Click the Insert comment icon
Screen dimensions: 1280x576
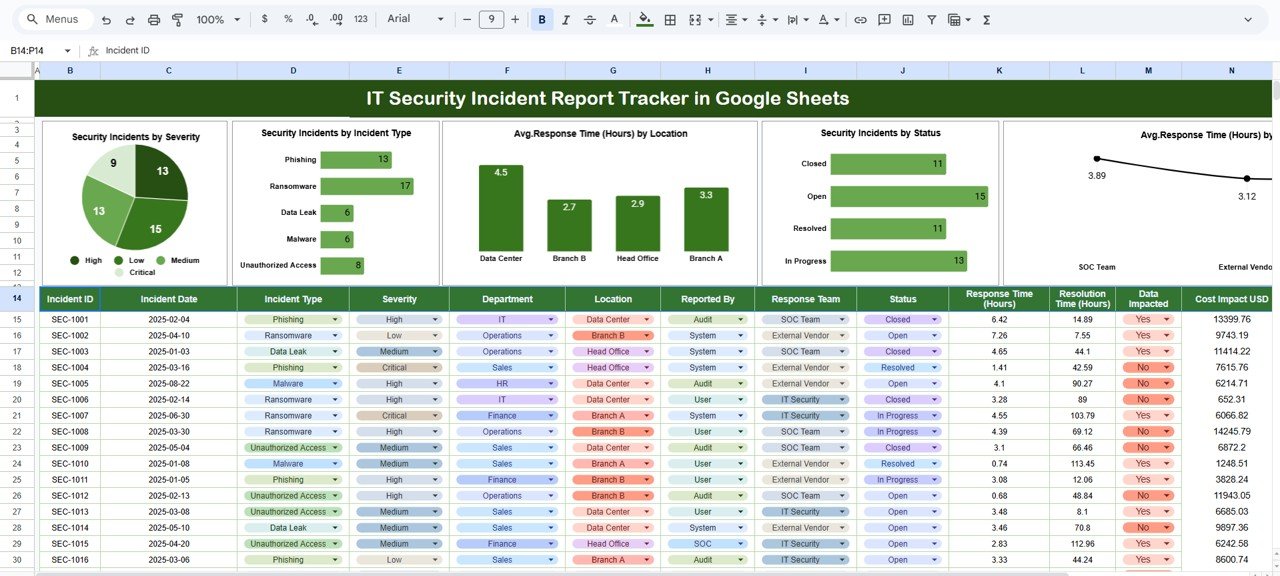(884, 19)
